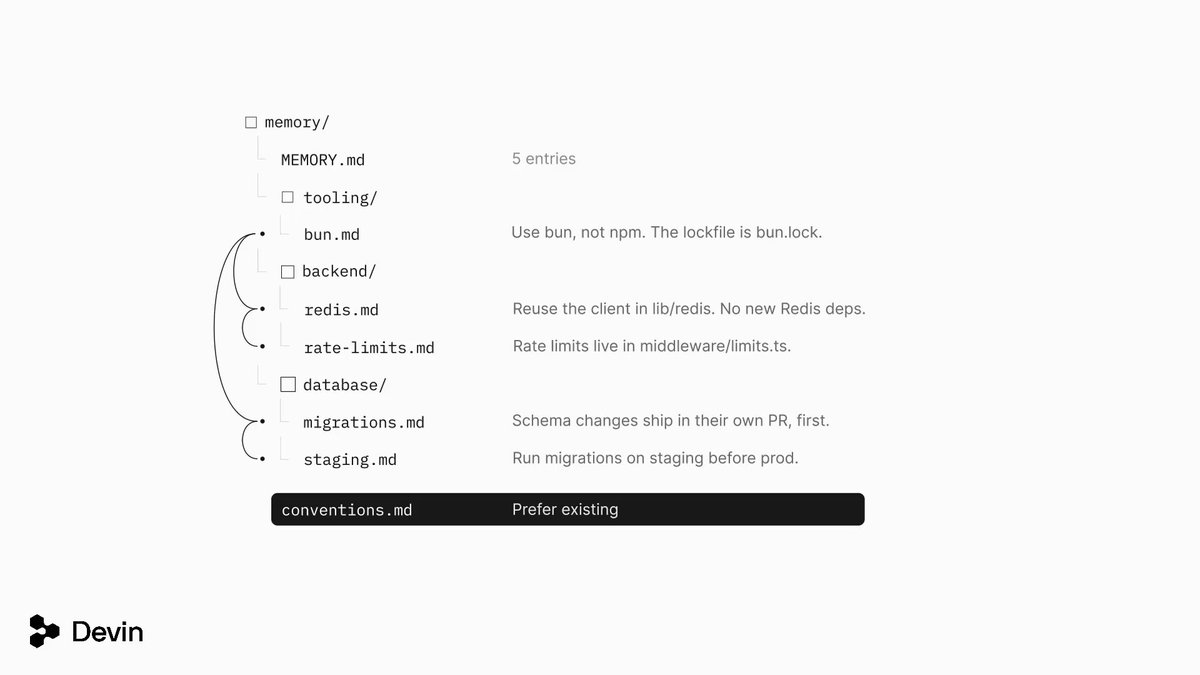Click the square icon beside database/
Image resolution: width=1200 pixels, height=675 pixels.
[288, 384]
